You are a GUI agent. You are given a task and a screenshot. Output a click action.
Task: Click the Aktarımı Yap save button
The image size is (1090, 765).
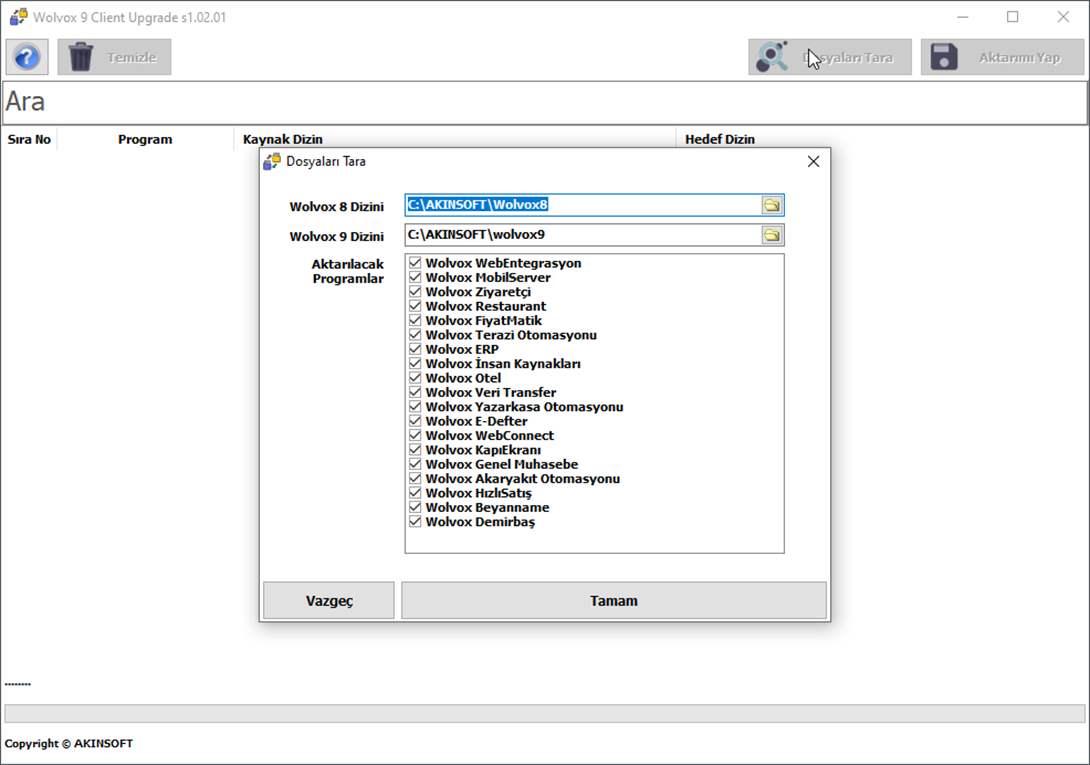[x=1002, y=57]
